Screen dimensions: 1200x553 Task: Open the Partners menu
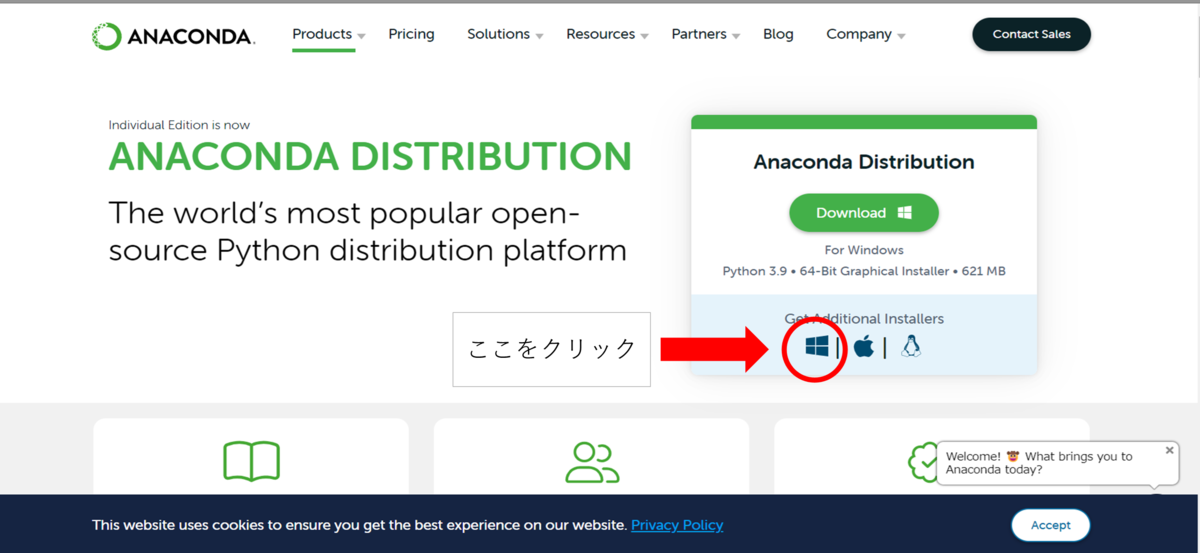pyautogui.click(x=699, y=34)
